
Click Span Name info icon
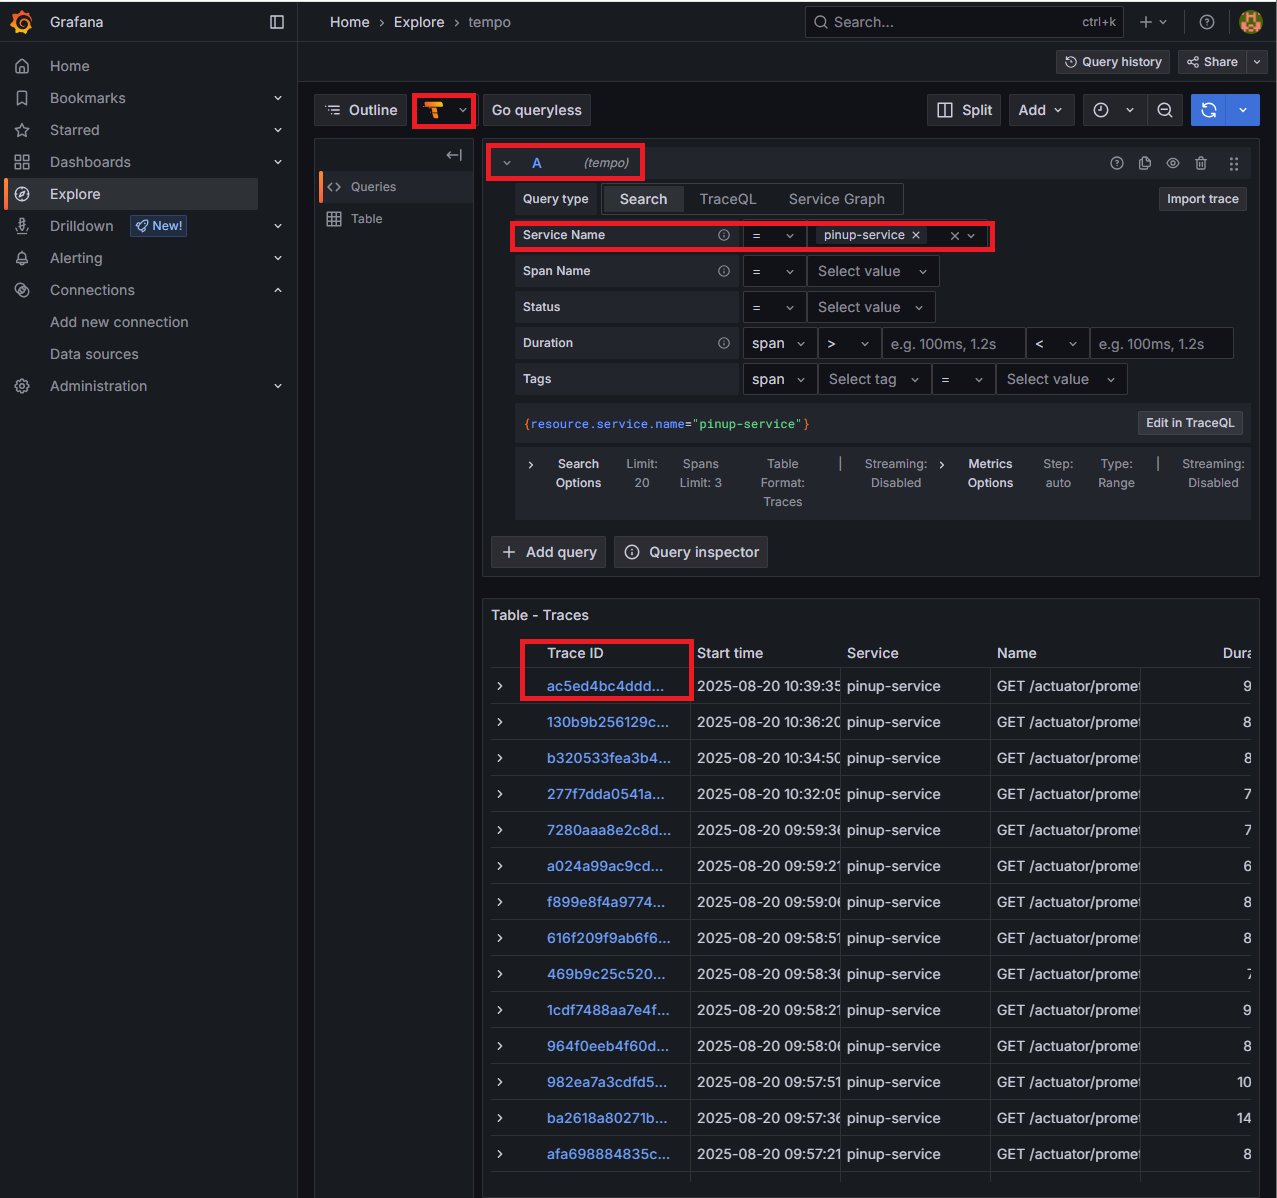724,271
